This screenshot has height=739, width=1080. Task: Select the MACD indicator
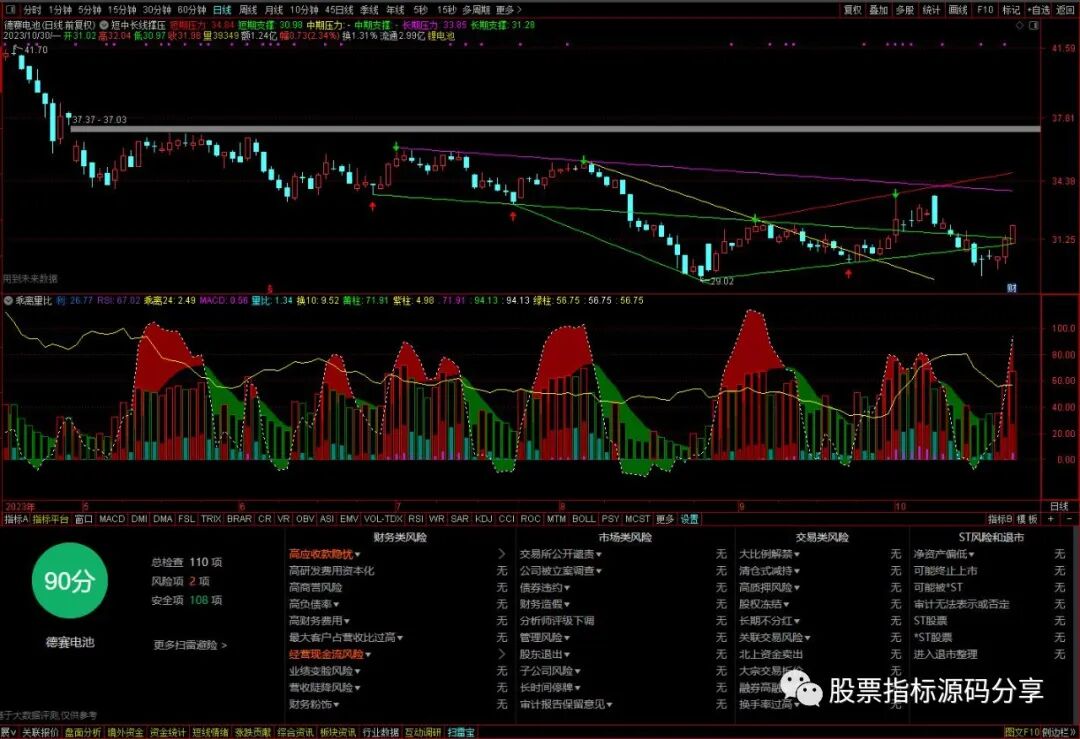click(112, 519)
